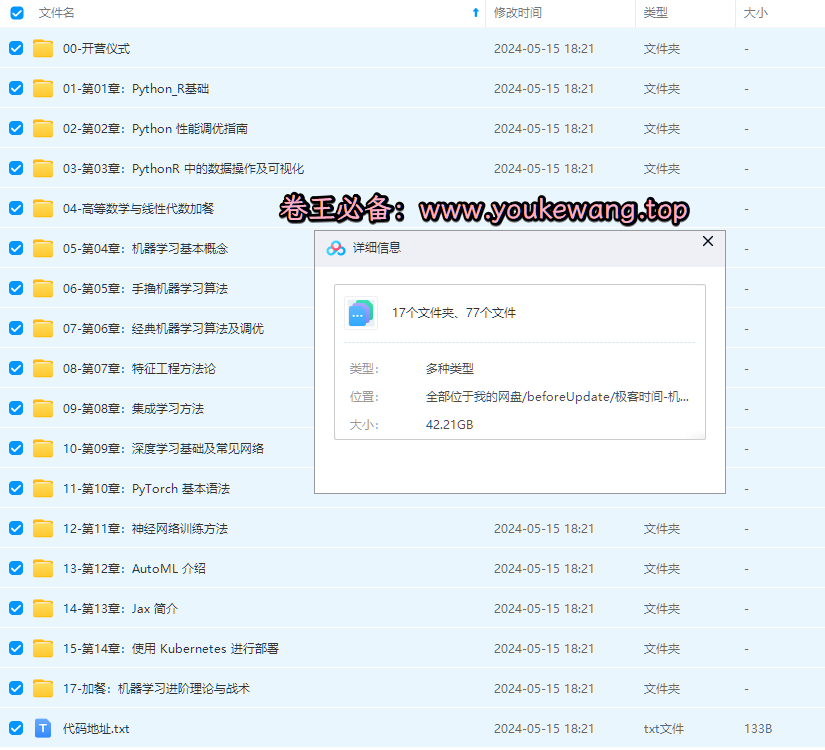Uncheck checkbox for 02-第02章 Python 性能调优指南
Viewport: 825px width, 750px height.
16,128
